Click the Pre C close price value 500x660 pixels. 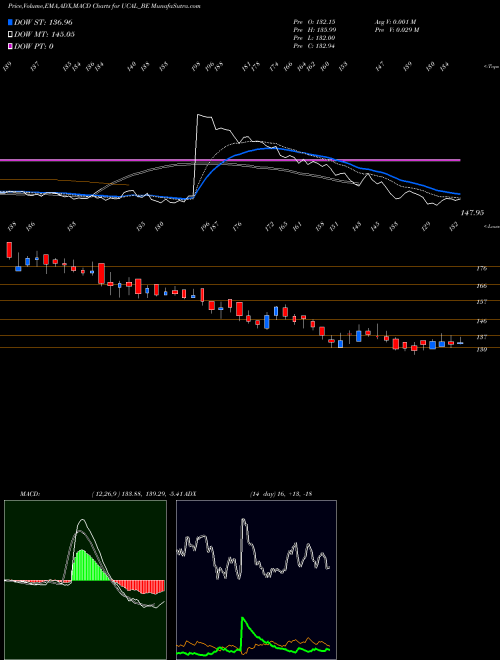point(324,46)
